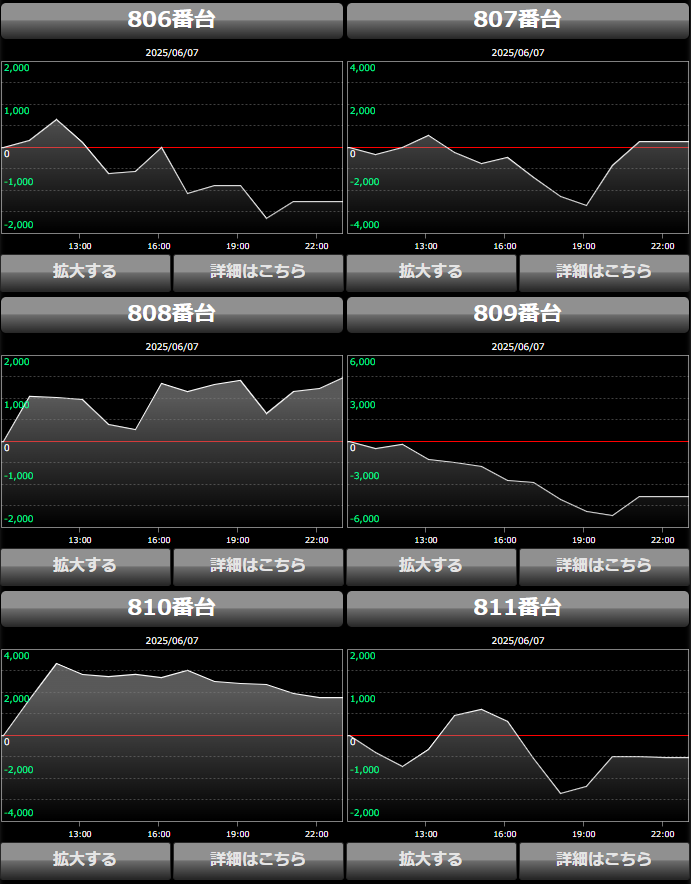Viewport: 691px width, 884px height.
Task: Click the 2025/06/07 date above 808番台 graph
Action: click(x=172, y=347)
